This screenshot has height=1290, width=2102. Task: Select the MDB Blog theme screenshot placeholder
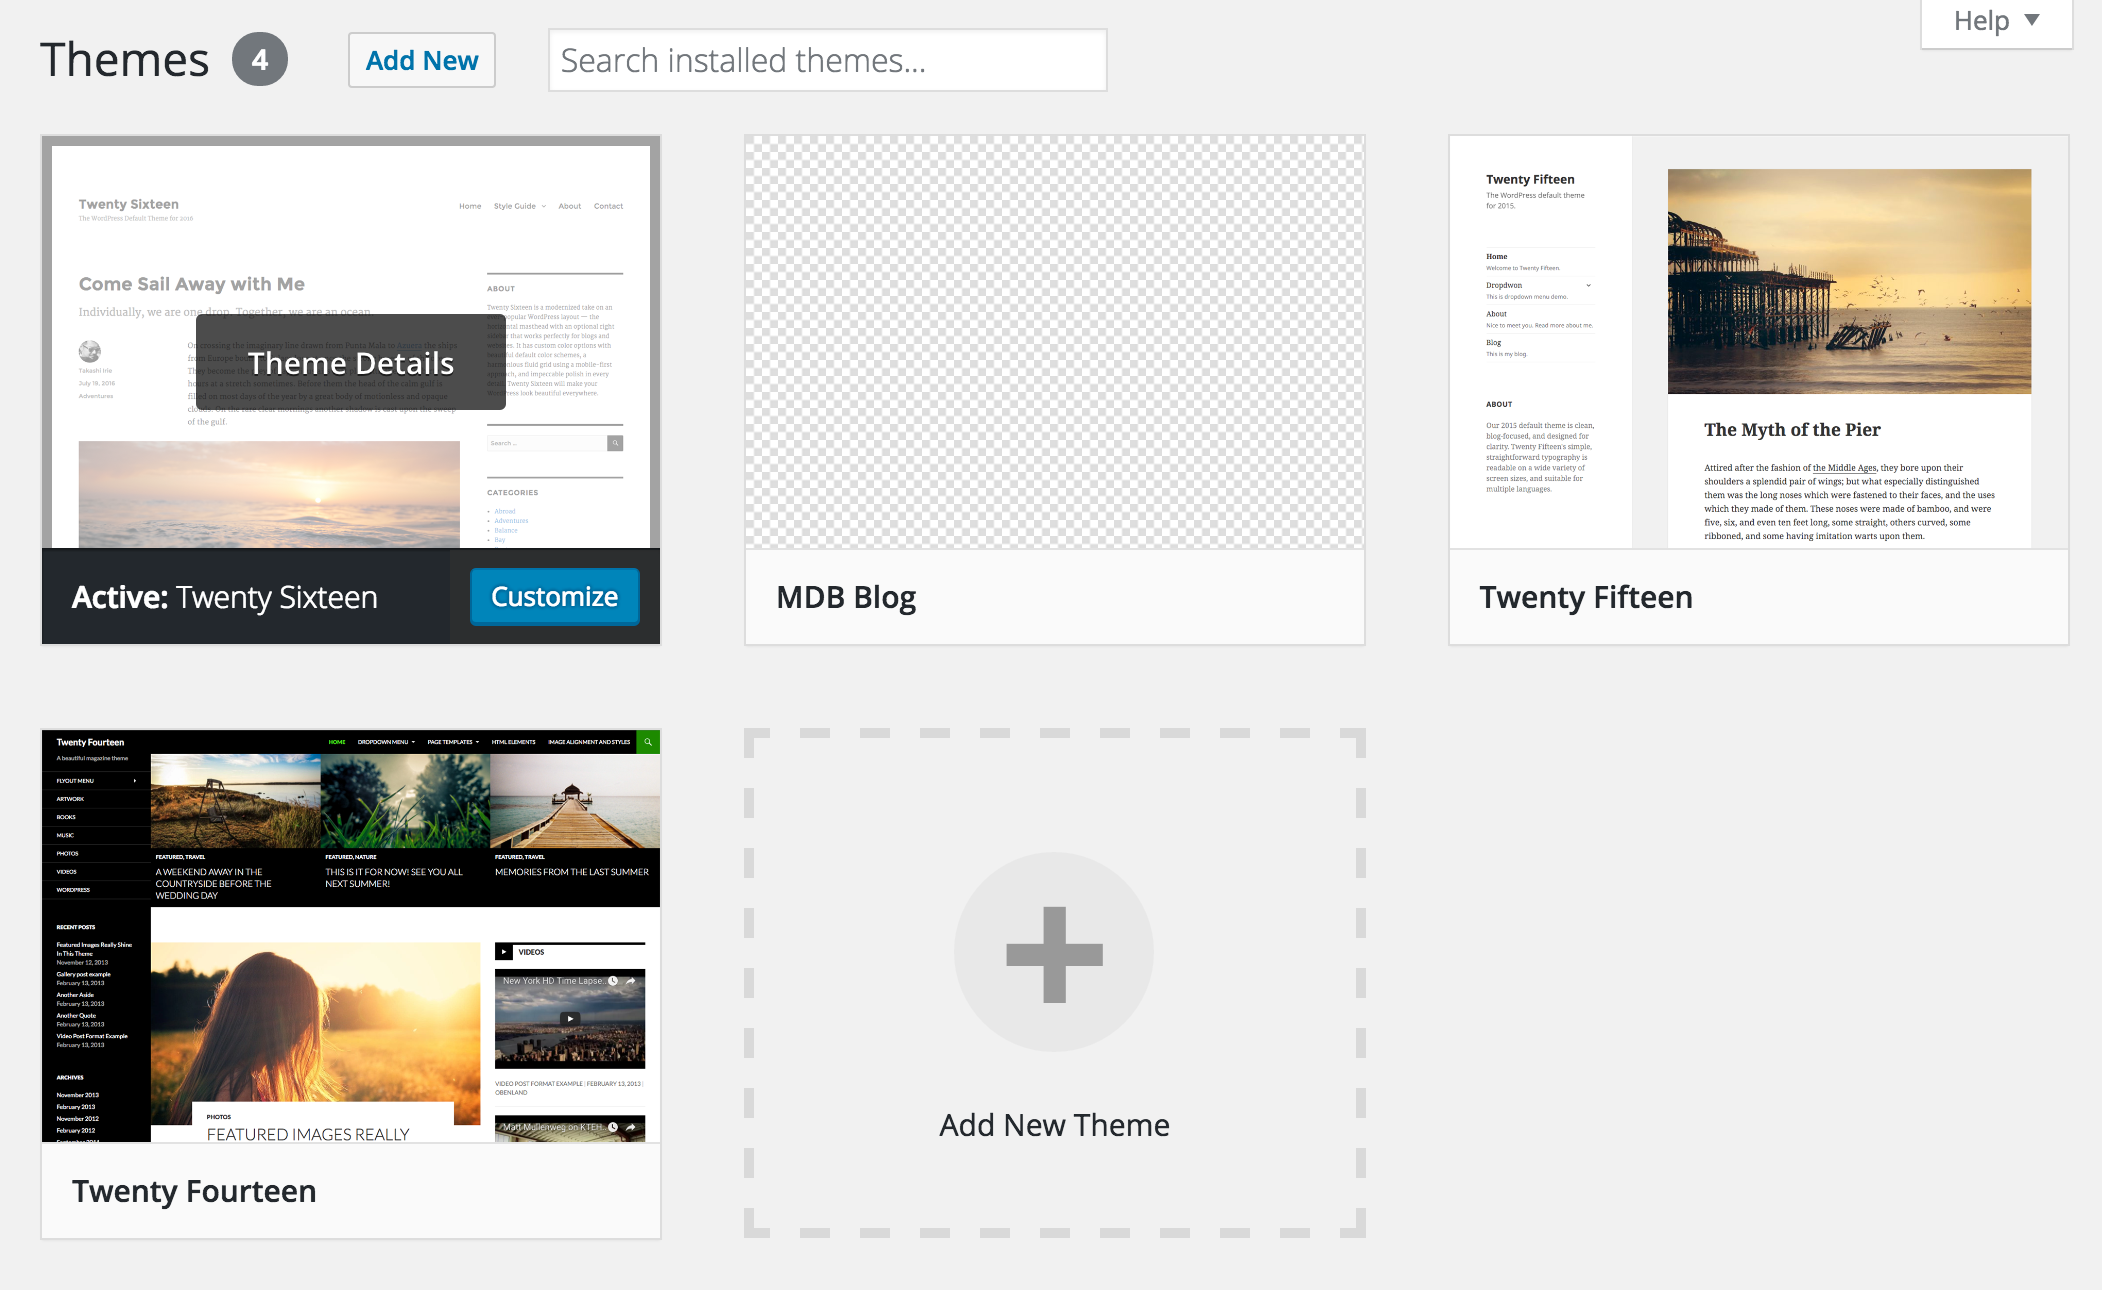coord(1055,342)
